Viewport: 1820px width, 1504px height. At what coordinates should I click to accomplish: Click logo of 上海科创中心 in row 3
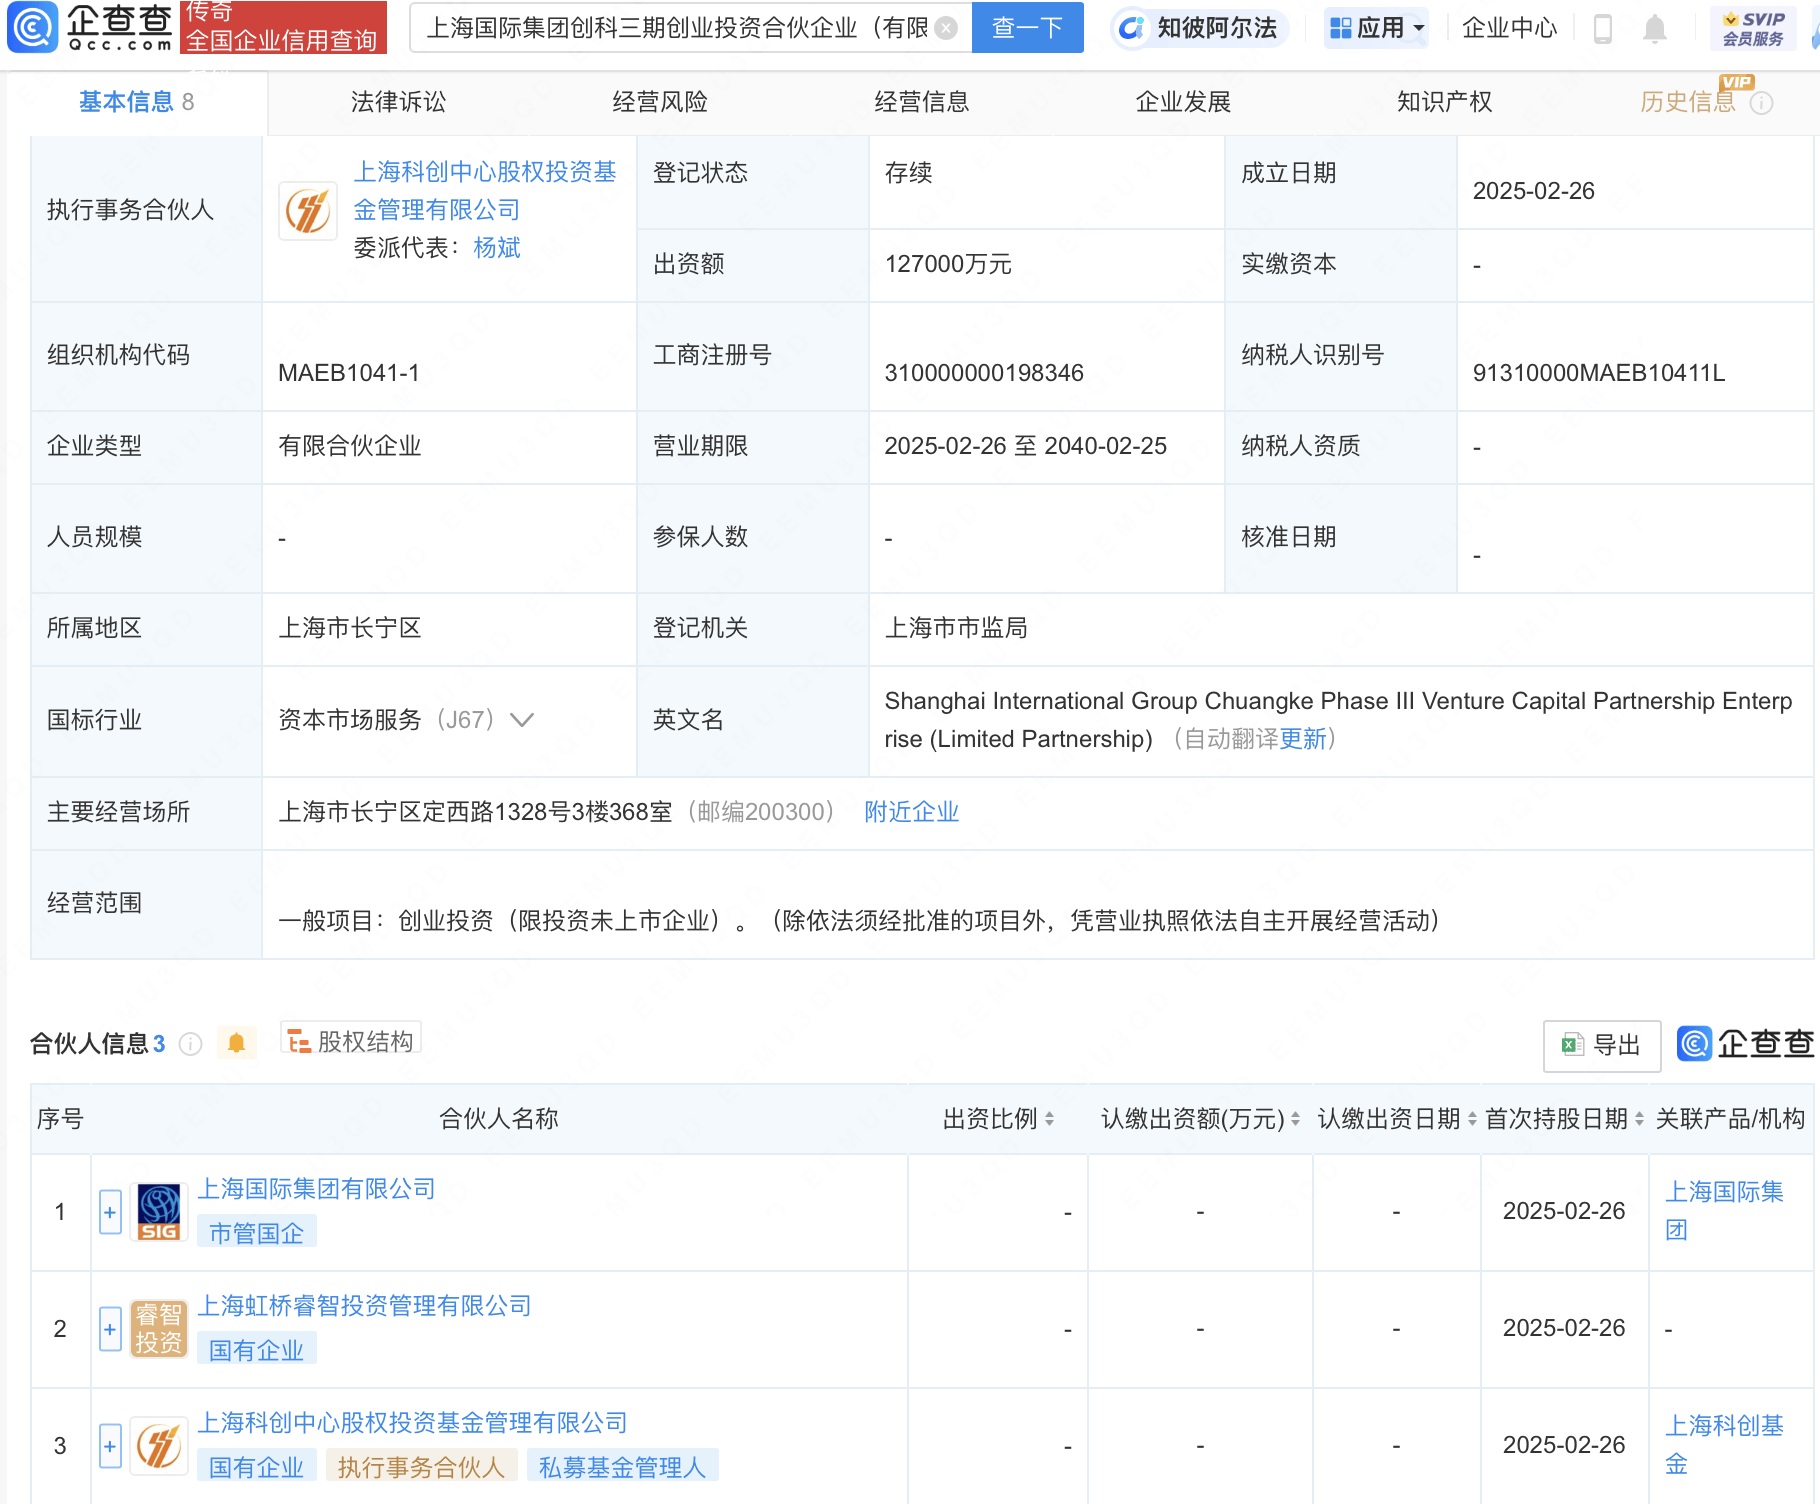(159, 1446)
